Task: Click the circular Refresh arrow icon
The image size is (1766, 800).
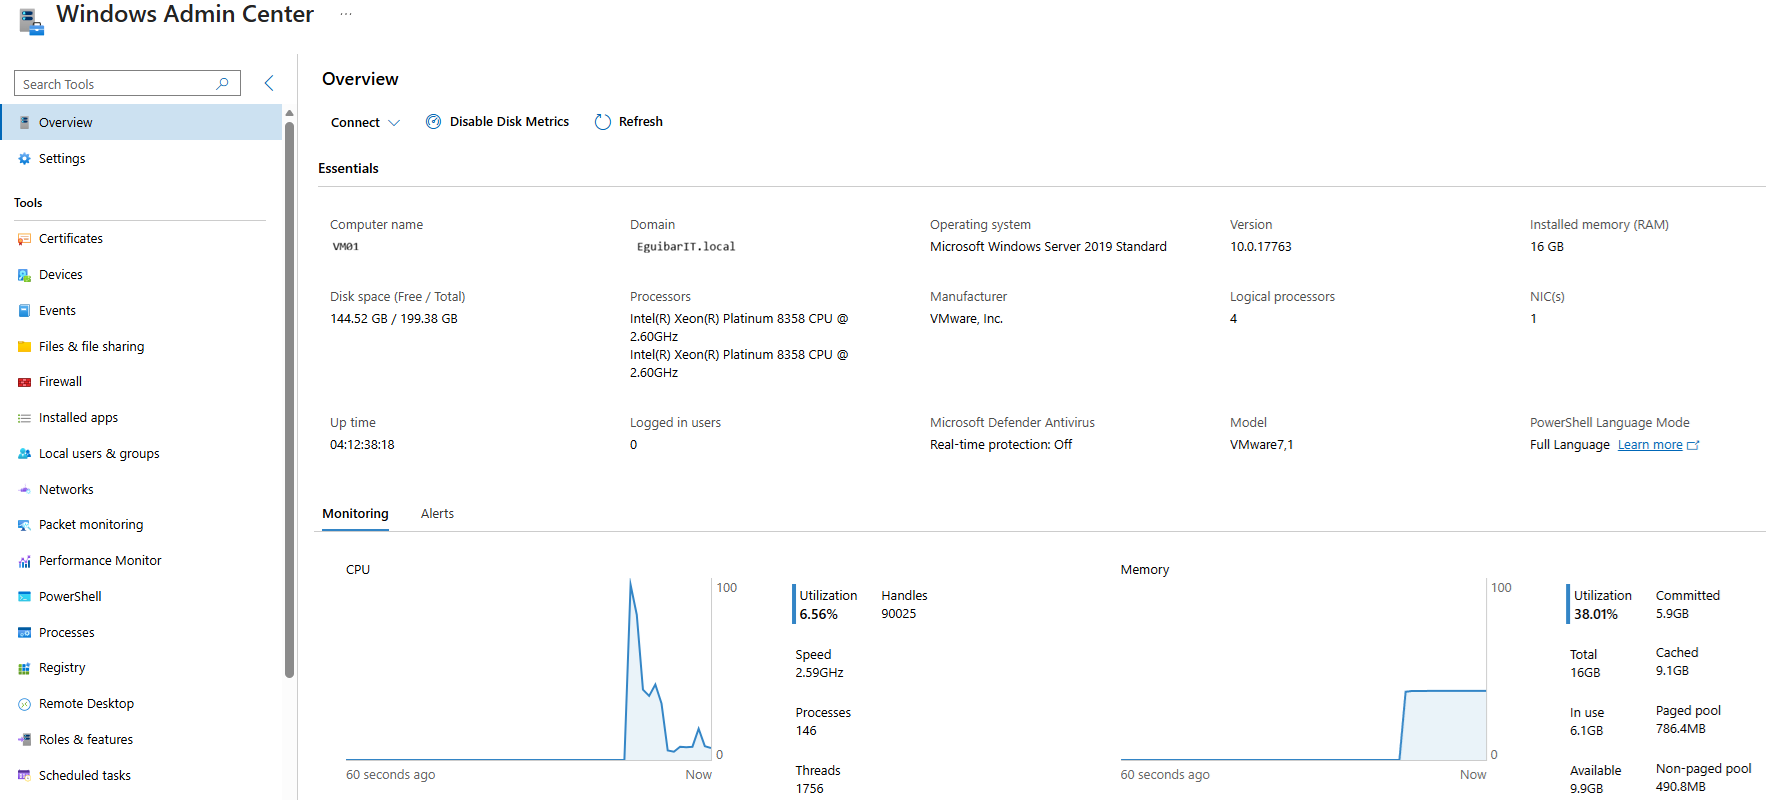Action: coord(603,122)
